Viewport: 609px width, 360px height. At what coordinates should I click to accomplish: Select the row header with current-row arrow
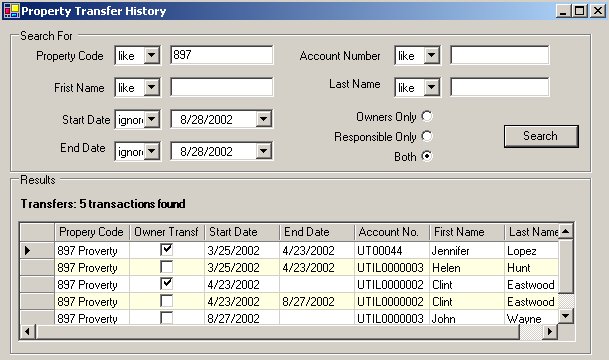tap(37, 250)
